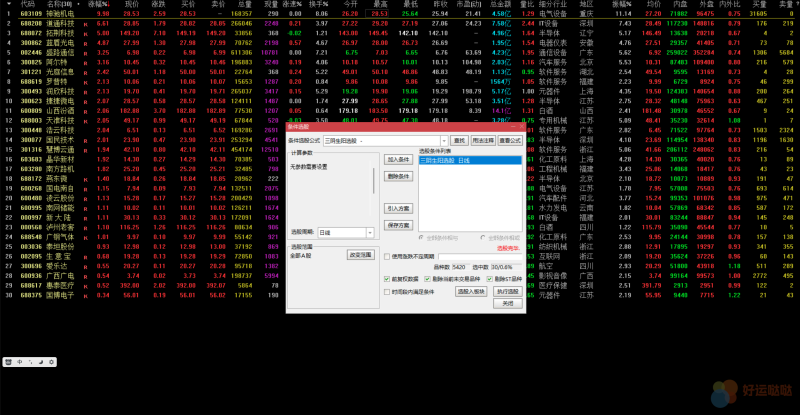
Task: Click the K marker on the 罗普特 row
Action: click(86, 82)
